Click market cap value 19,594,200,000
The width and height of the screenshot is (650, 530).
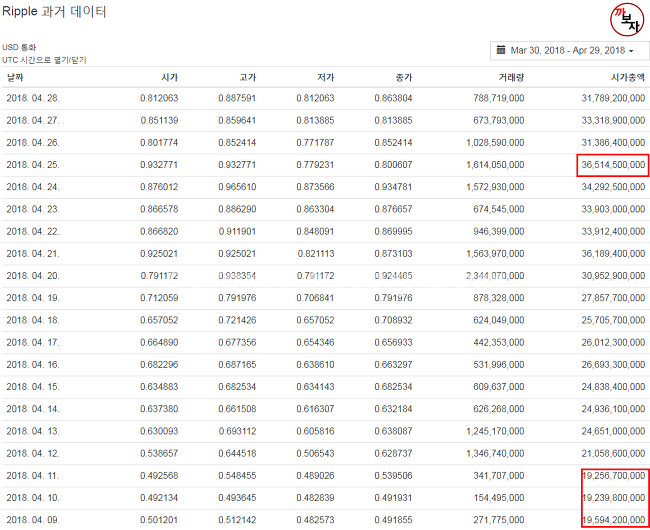click(613, 520)
